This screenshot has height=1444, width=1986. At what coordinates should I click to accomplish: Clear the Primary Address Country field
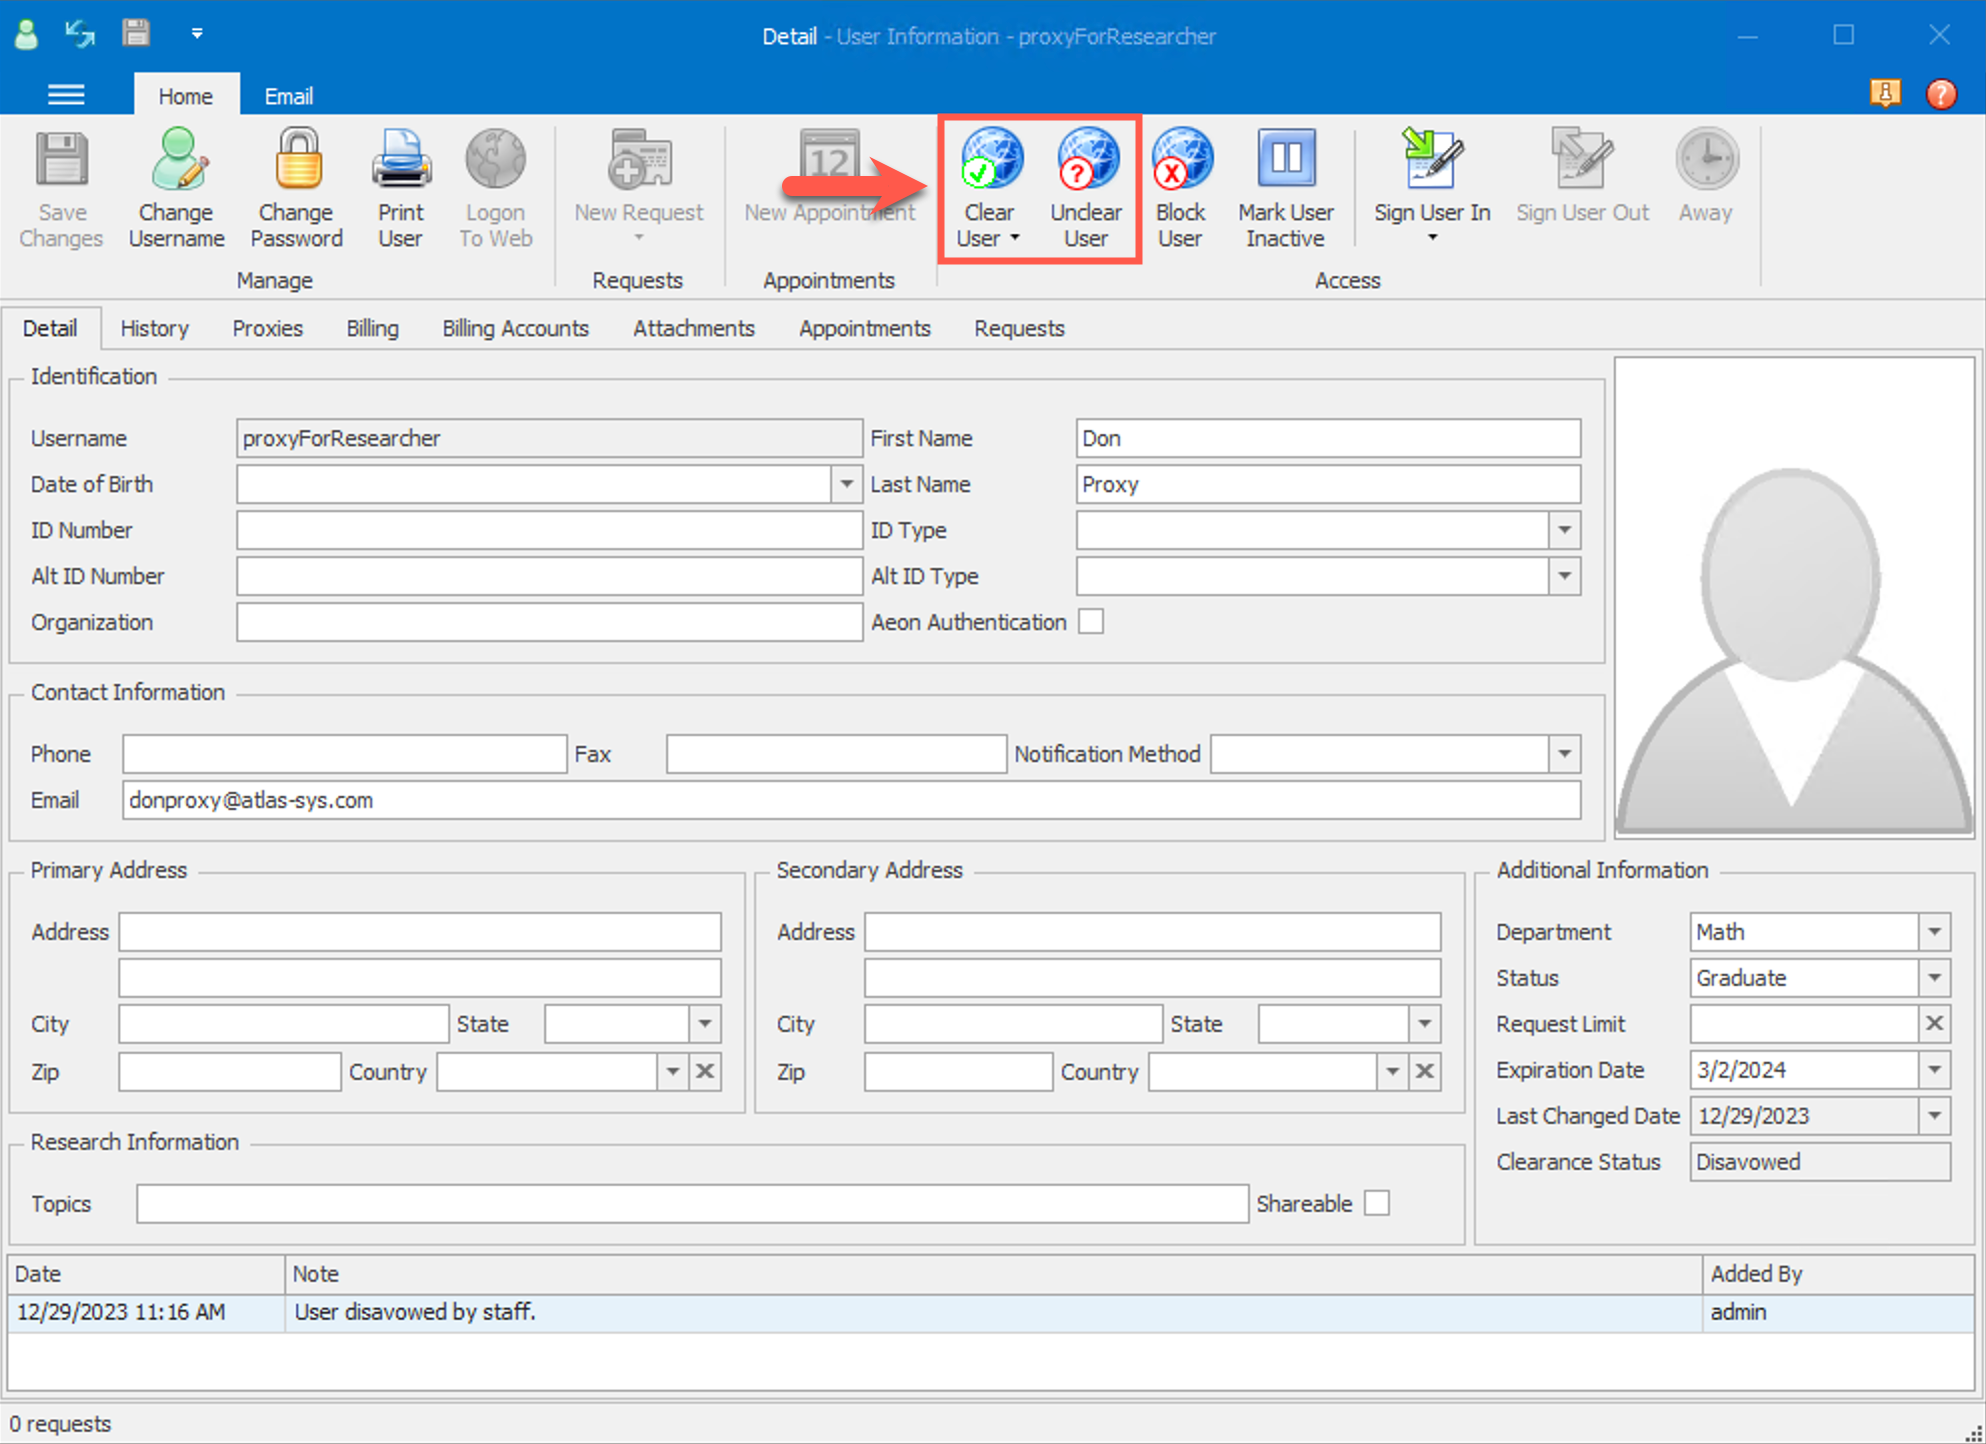(x=705, y=1072)
